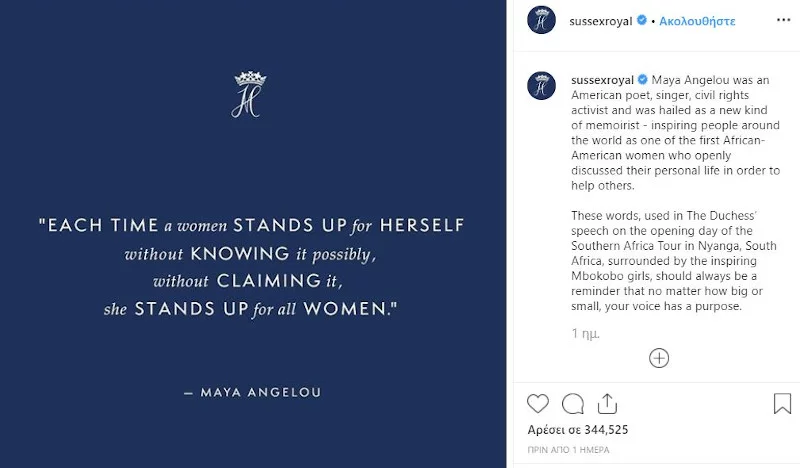Click the 1 ημ. caption timestamp

pyautogui.click(x=585, y=333)
